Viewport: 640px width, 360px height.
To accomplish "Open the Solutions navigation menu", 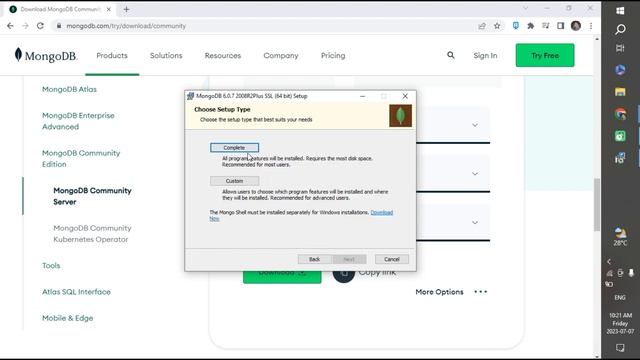I will click(x=166, y=56).
